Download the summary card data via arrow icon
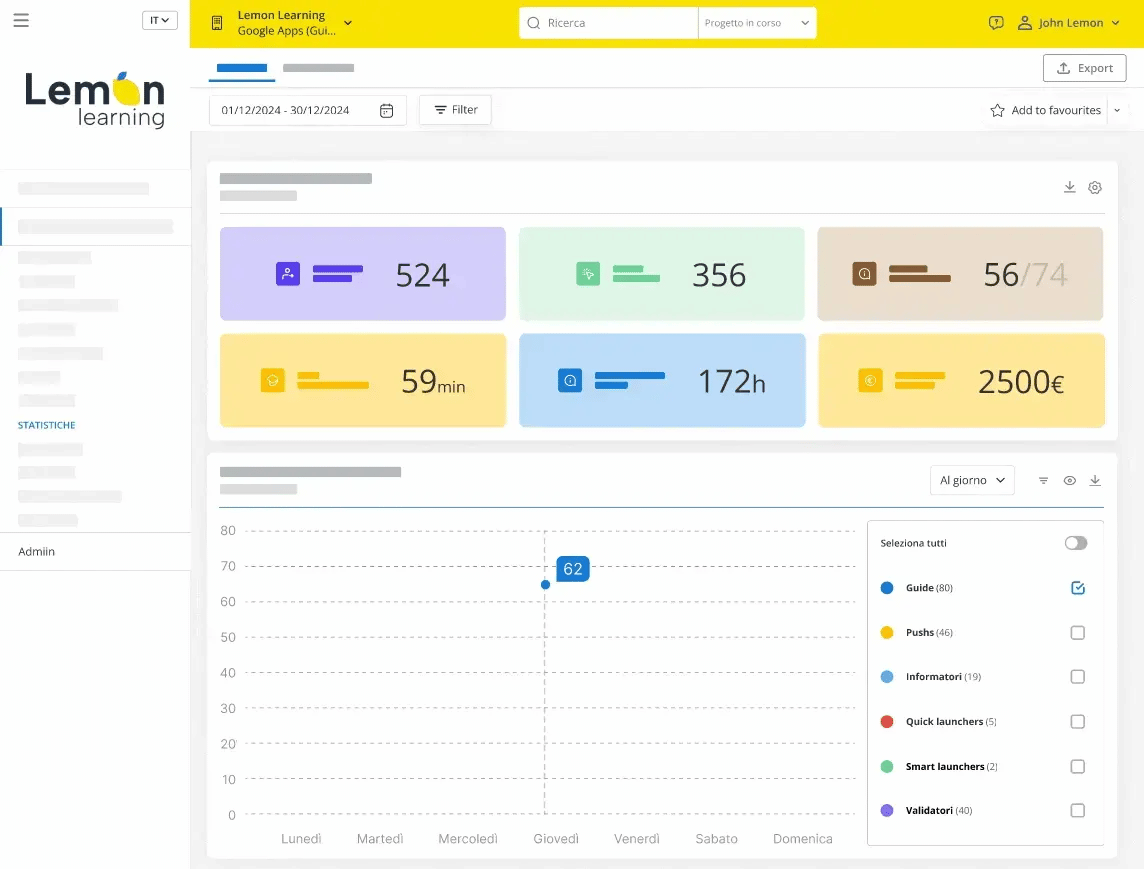This screenshot has width=1144, height=869. coord(1070,188)
